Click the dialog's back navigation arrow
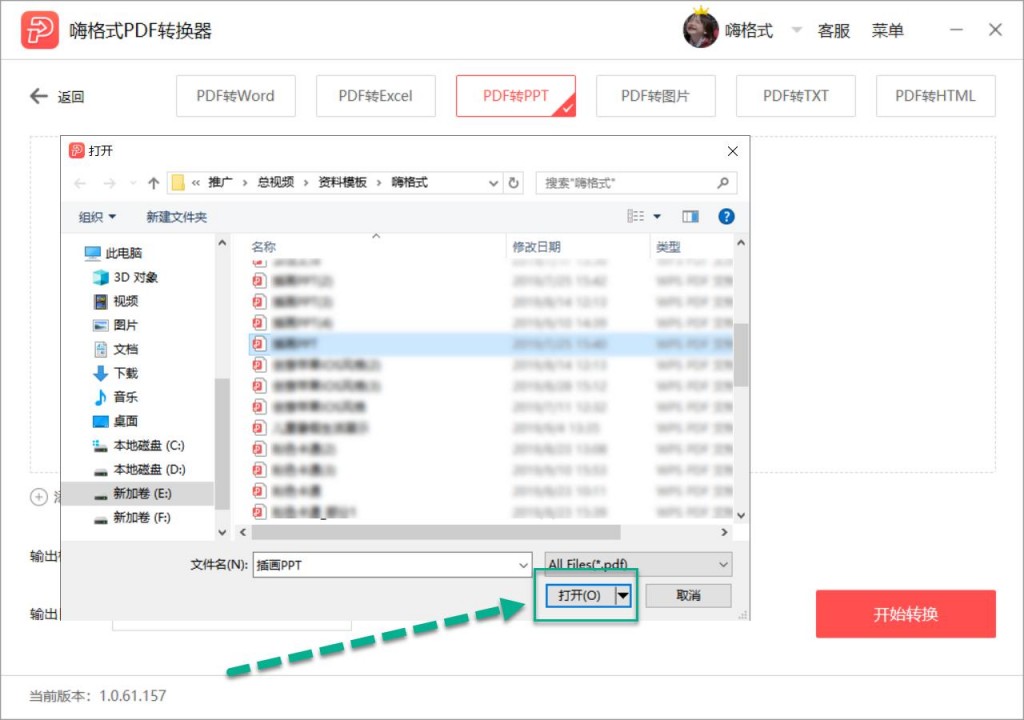This screenshot has width=1024, height=720. pyautogui.click(x=80, y=183)
